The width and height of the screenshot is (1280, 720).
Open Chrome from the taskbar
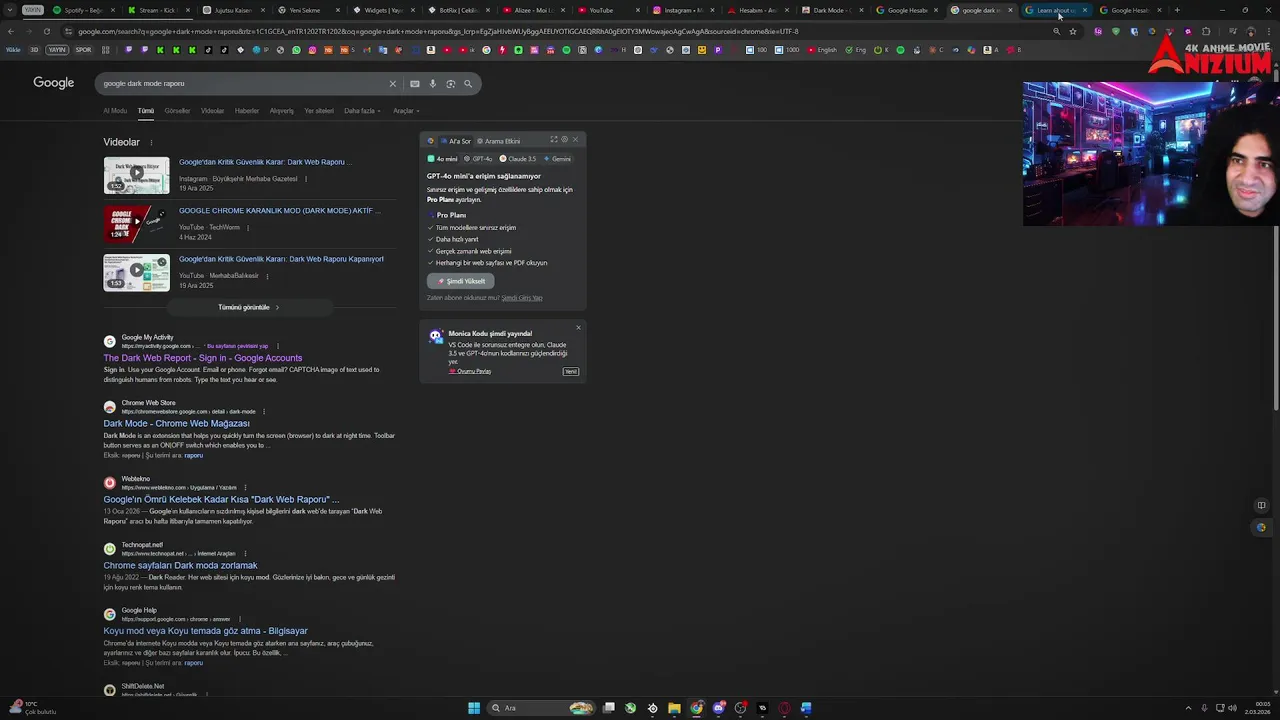(696, 708)
